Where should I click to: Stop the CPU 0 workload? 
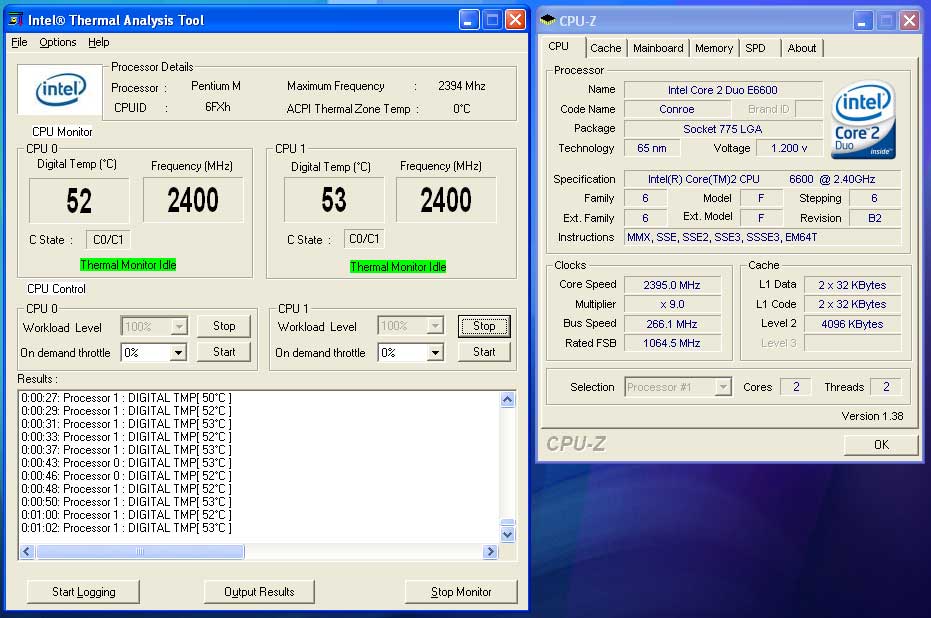(224, 326)
